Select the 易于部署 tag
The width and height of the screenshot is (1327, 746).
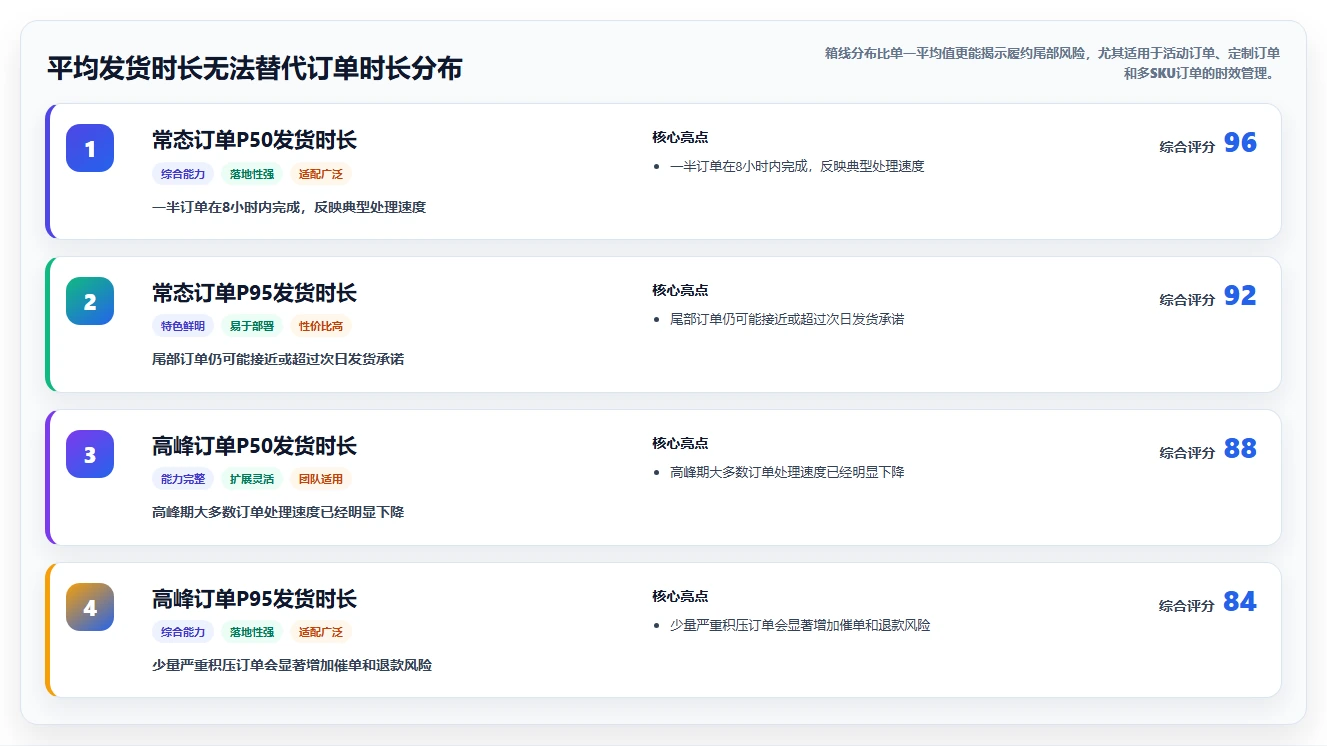click(252, 326)
